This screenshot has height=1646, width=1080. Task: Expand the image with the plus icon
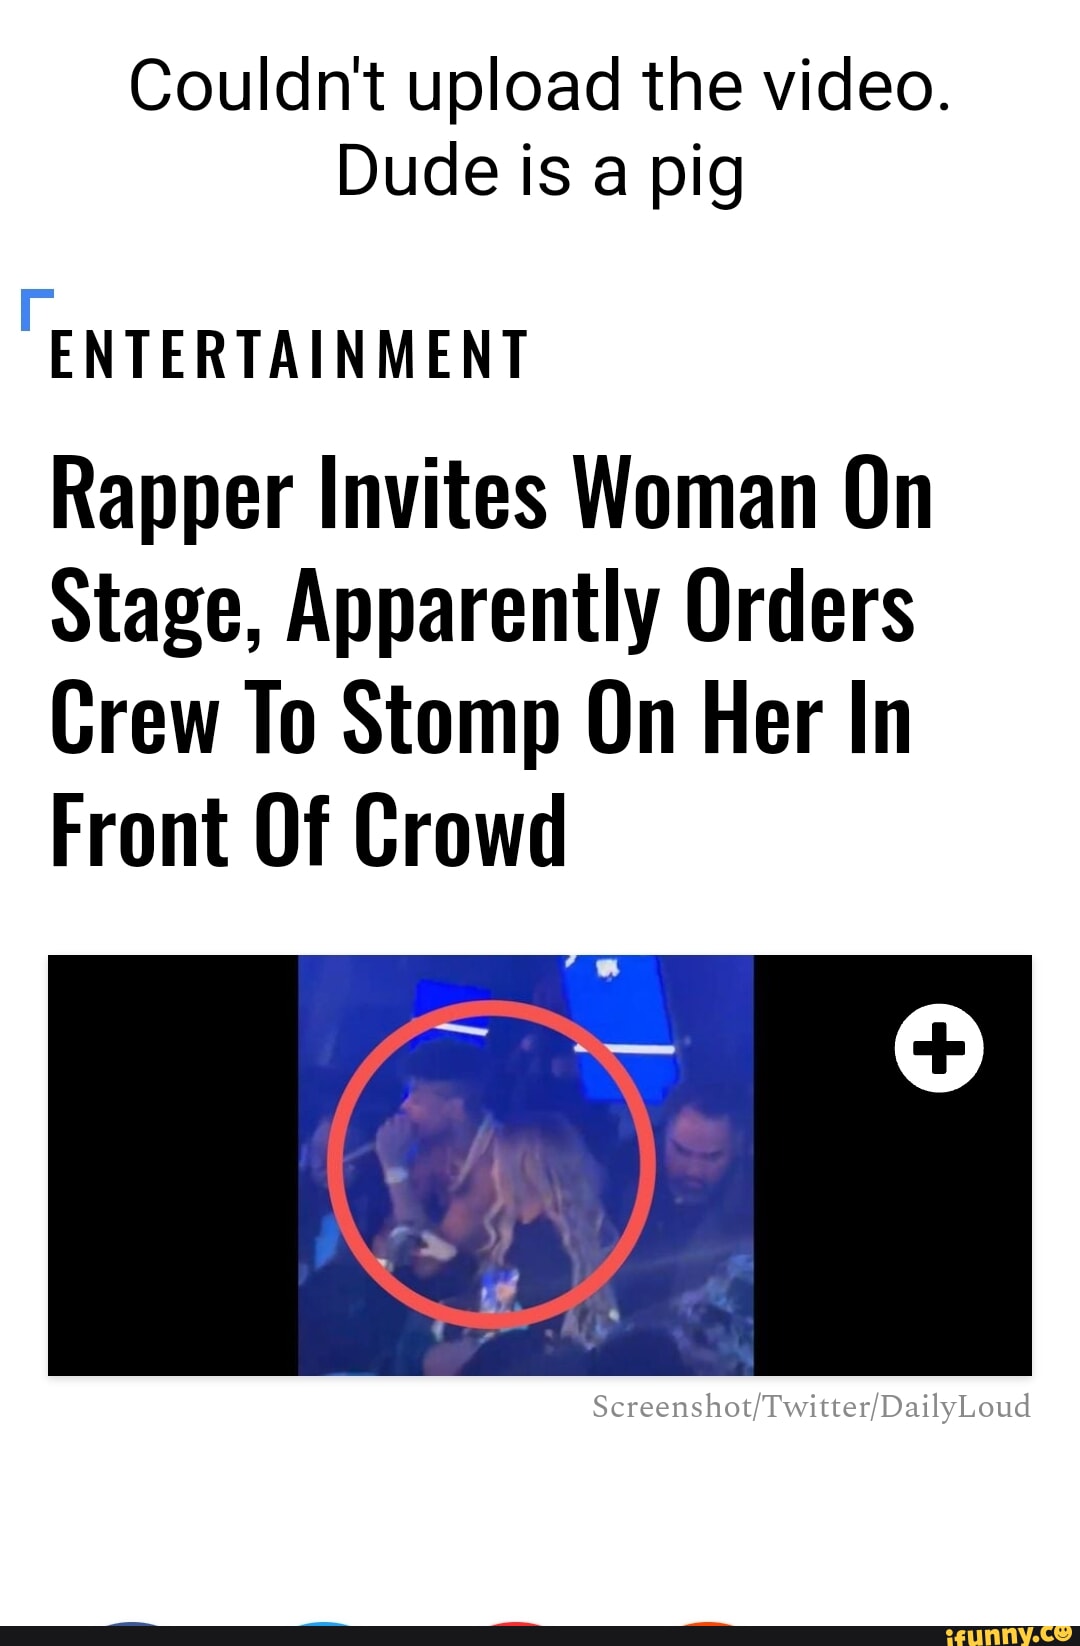[x=939, y=1050]
